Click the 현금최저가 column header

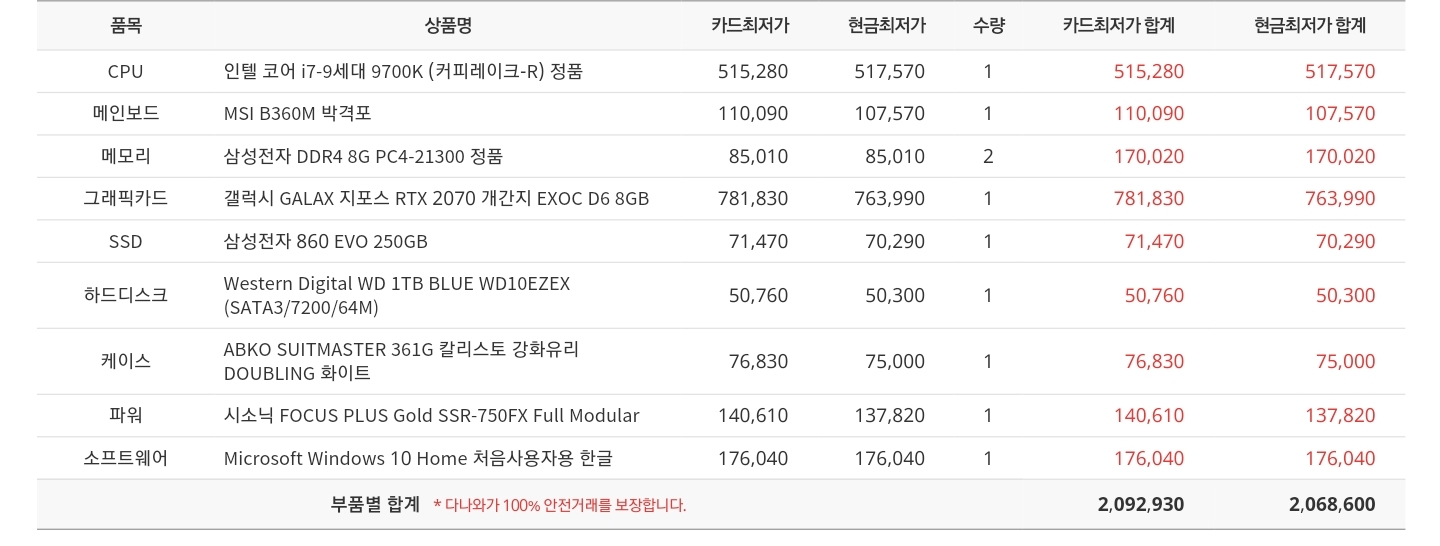(886, 26)
